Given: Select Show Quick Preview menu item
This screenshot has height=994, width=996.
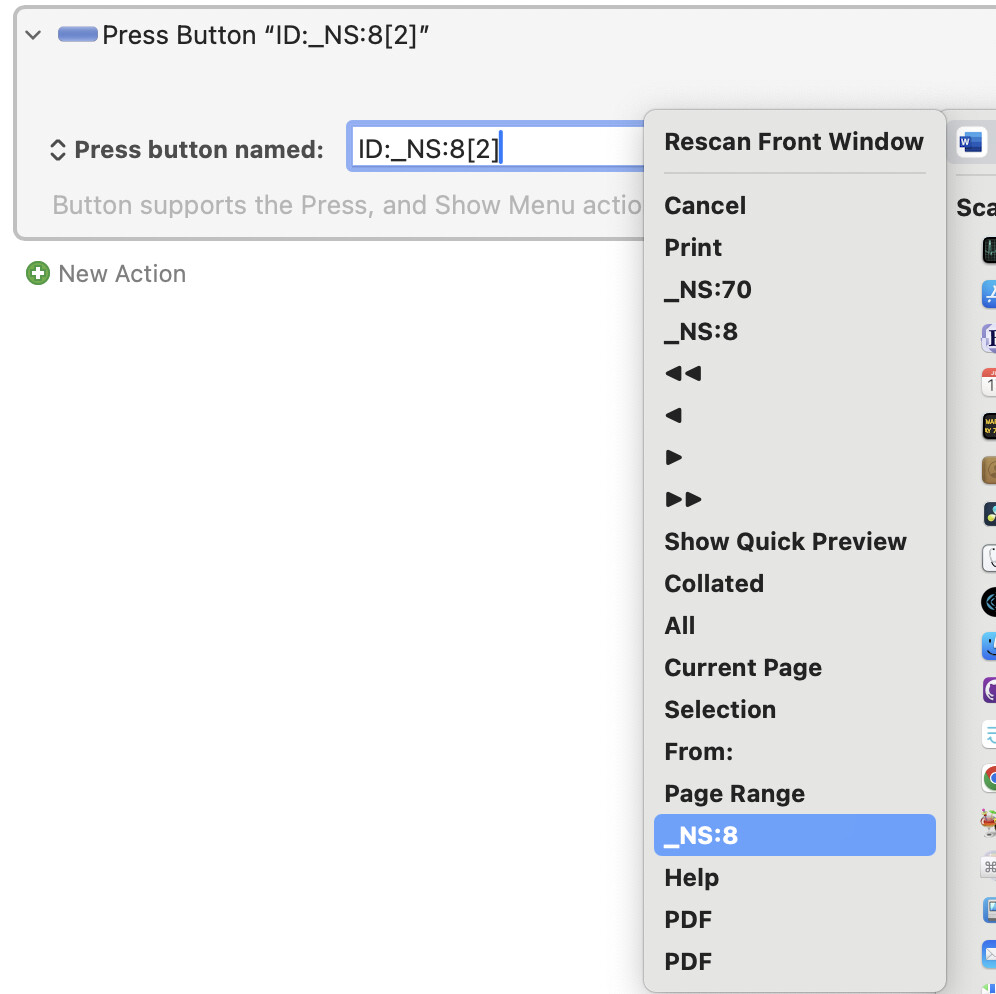Looking at the screenshot, I should click(x=785, y=542).
